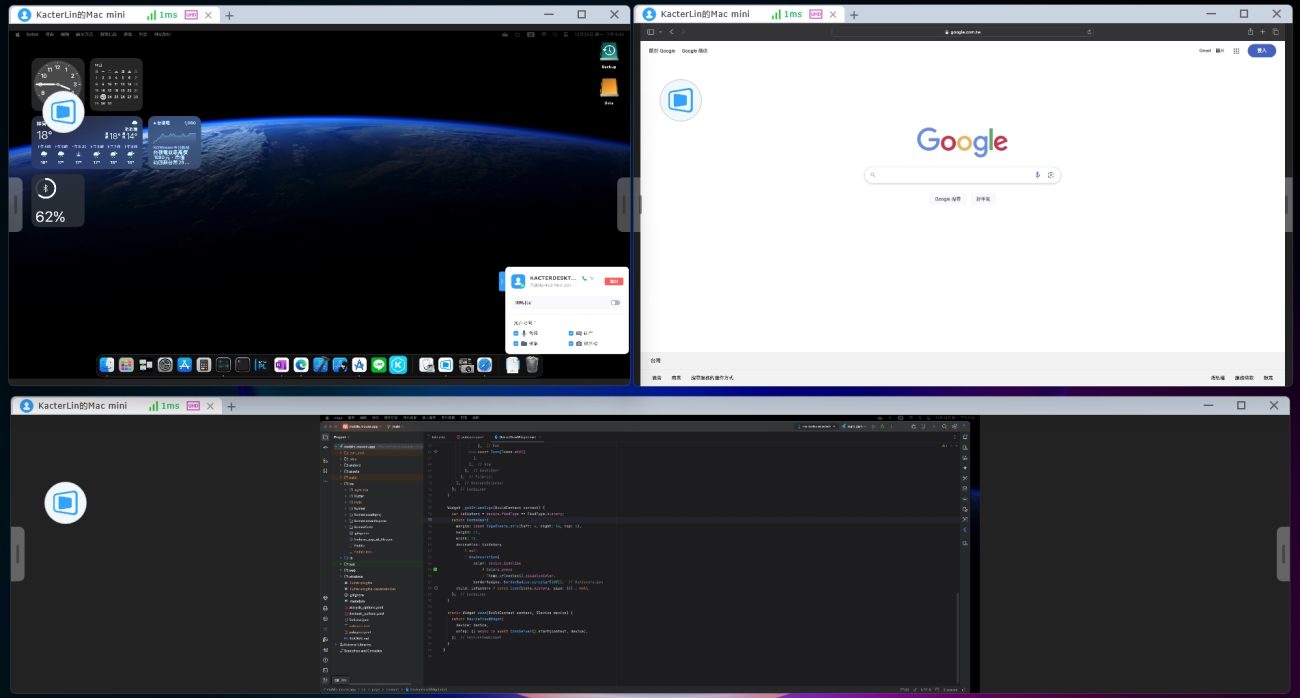The image size is (1300, 698).
Task: Click the Trash icon in the dock
Action: click(532, 366)
